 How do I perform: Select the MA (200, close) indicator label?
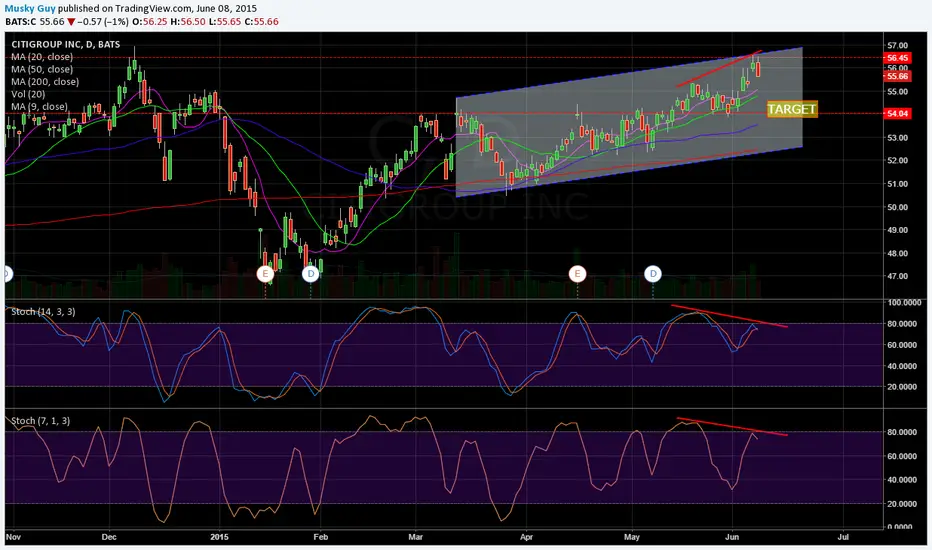pos(45,82)
